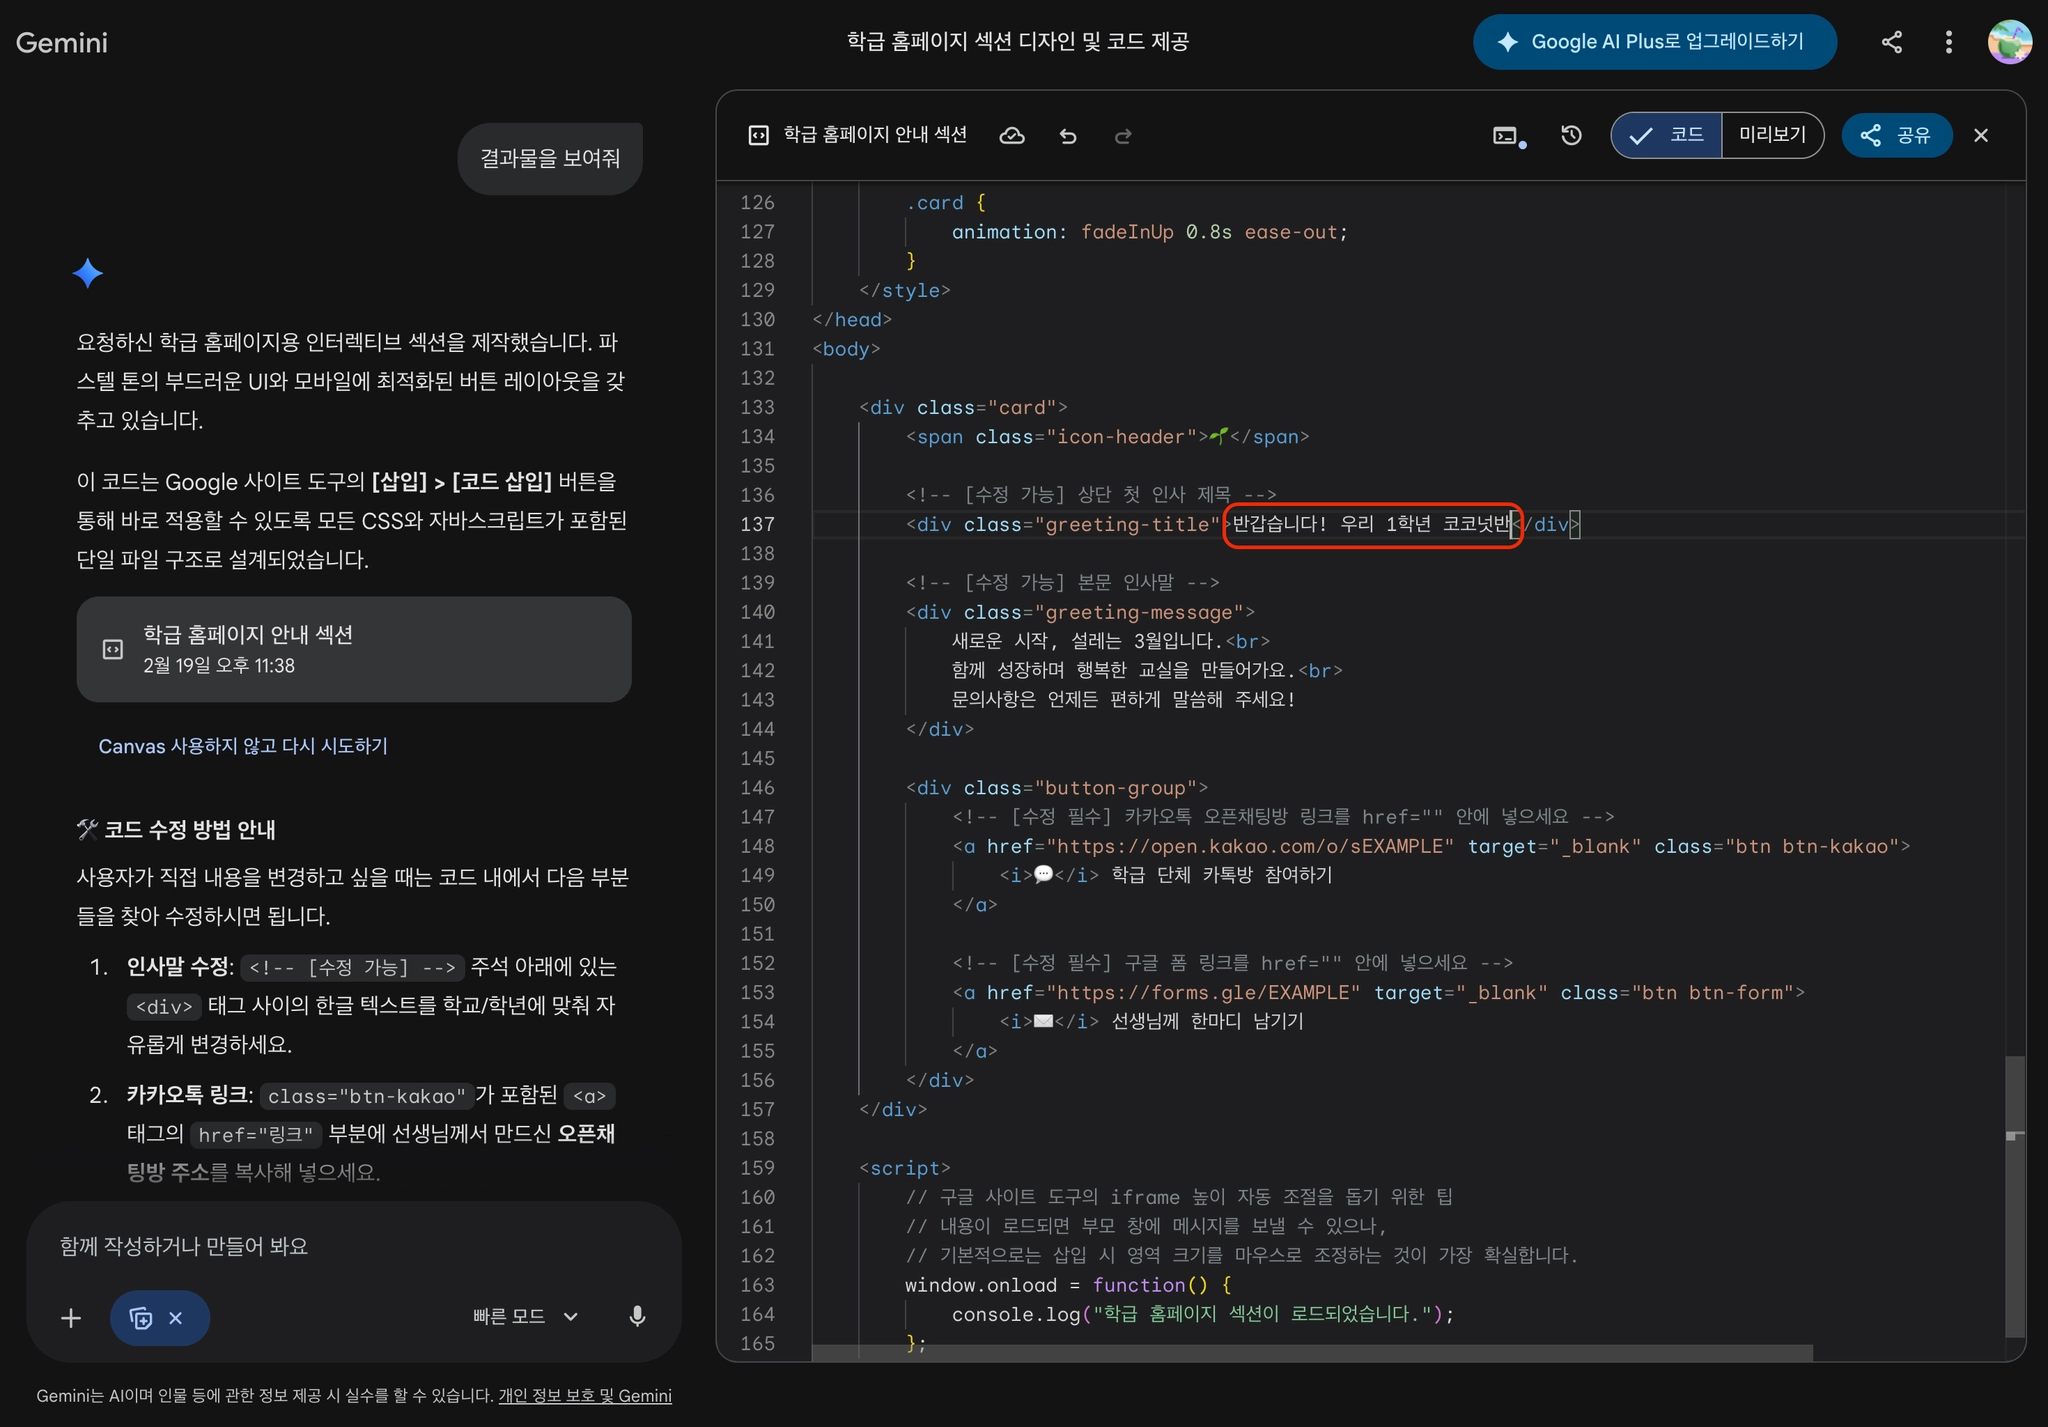The height and width of the screenshot is (1427, 2048).
Task: Click the redo arrow in canvas toolbar
Action: pyautogui.click(x=1123, y=136)
